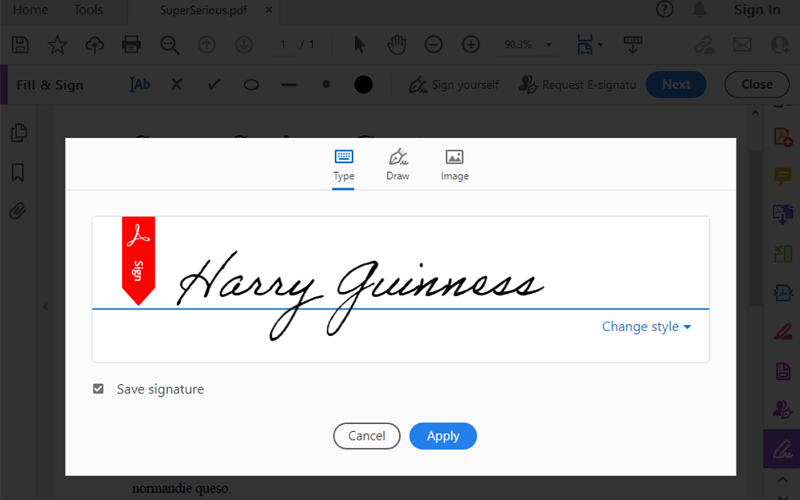Viewport: 800px width, 500px height.
Task: Switch to the Draw signature tab
Action: pyautogui.click(x=398, y=166)
